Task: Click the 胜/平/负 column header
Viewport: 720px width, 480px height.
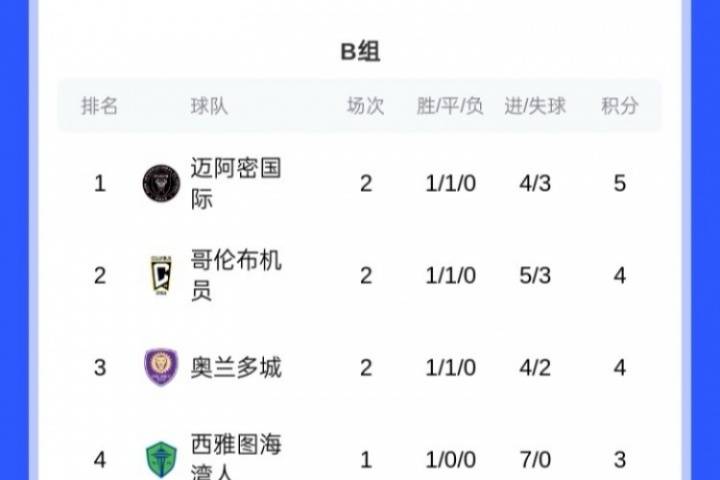Action: point(450,106)
